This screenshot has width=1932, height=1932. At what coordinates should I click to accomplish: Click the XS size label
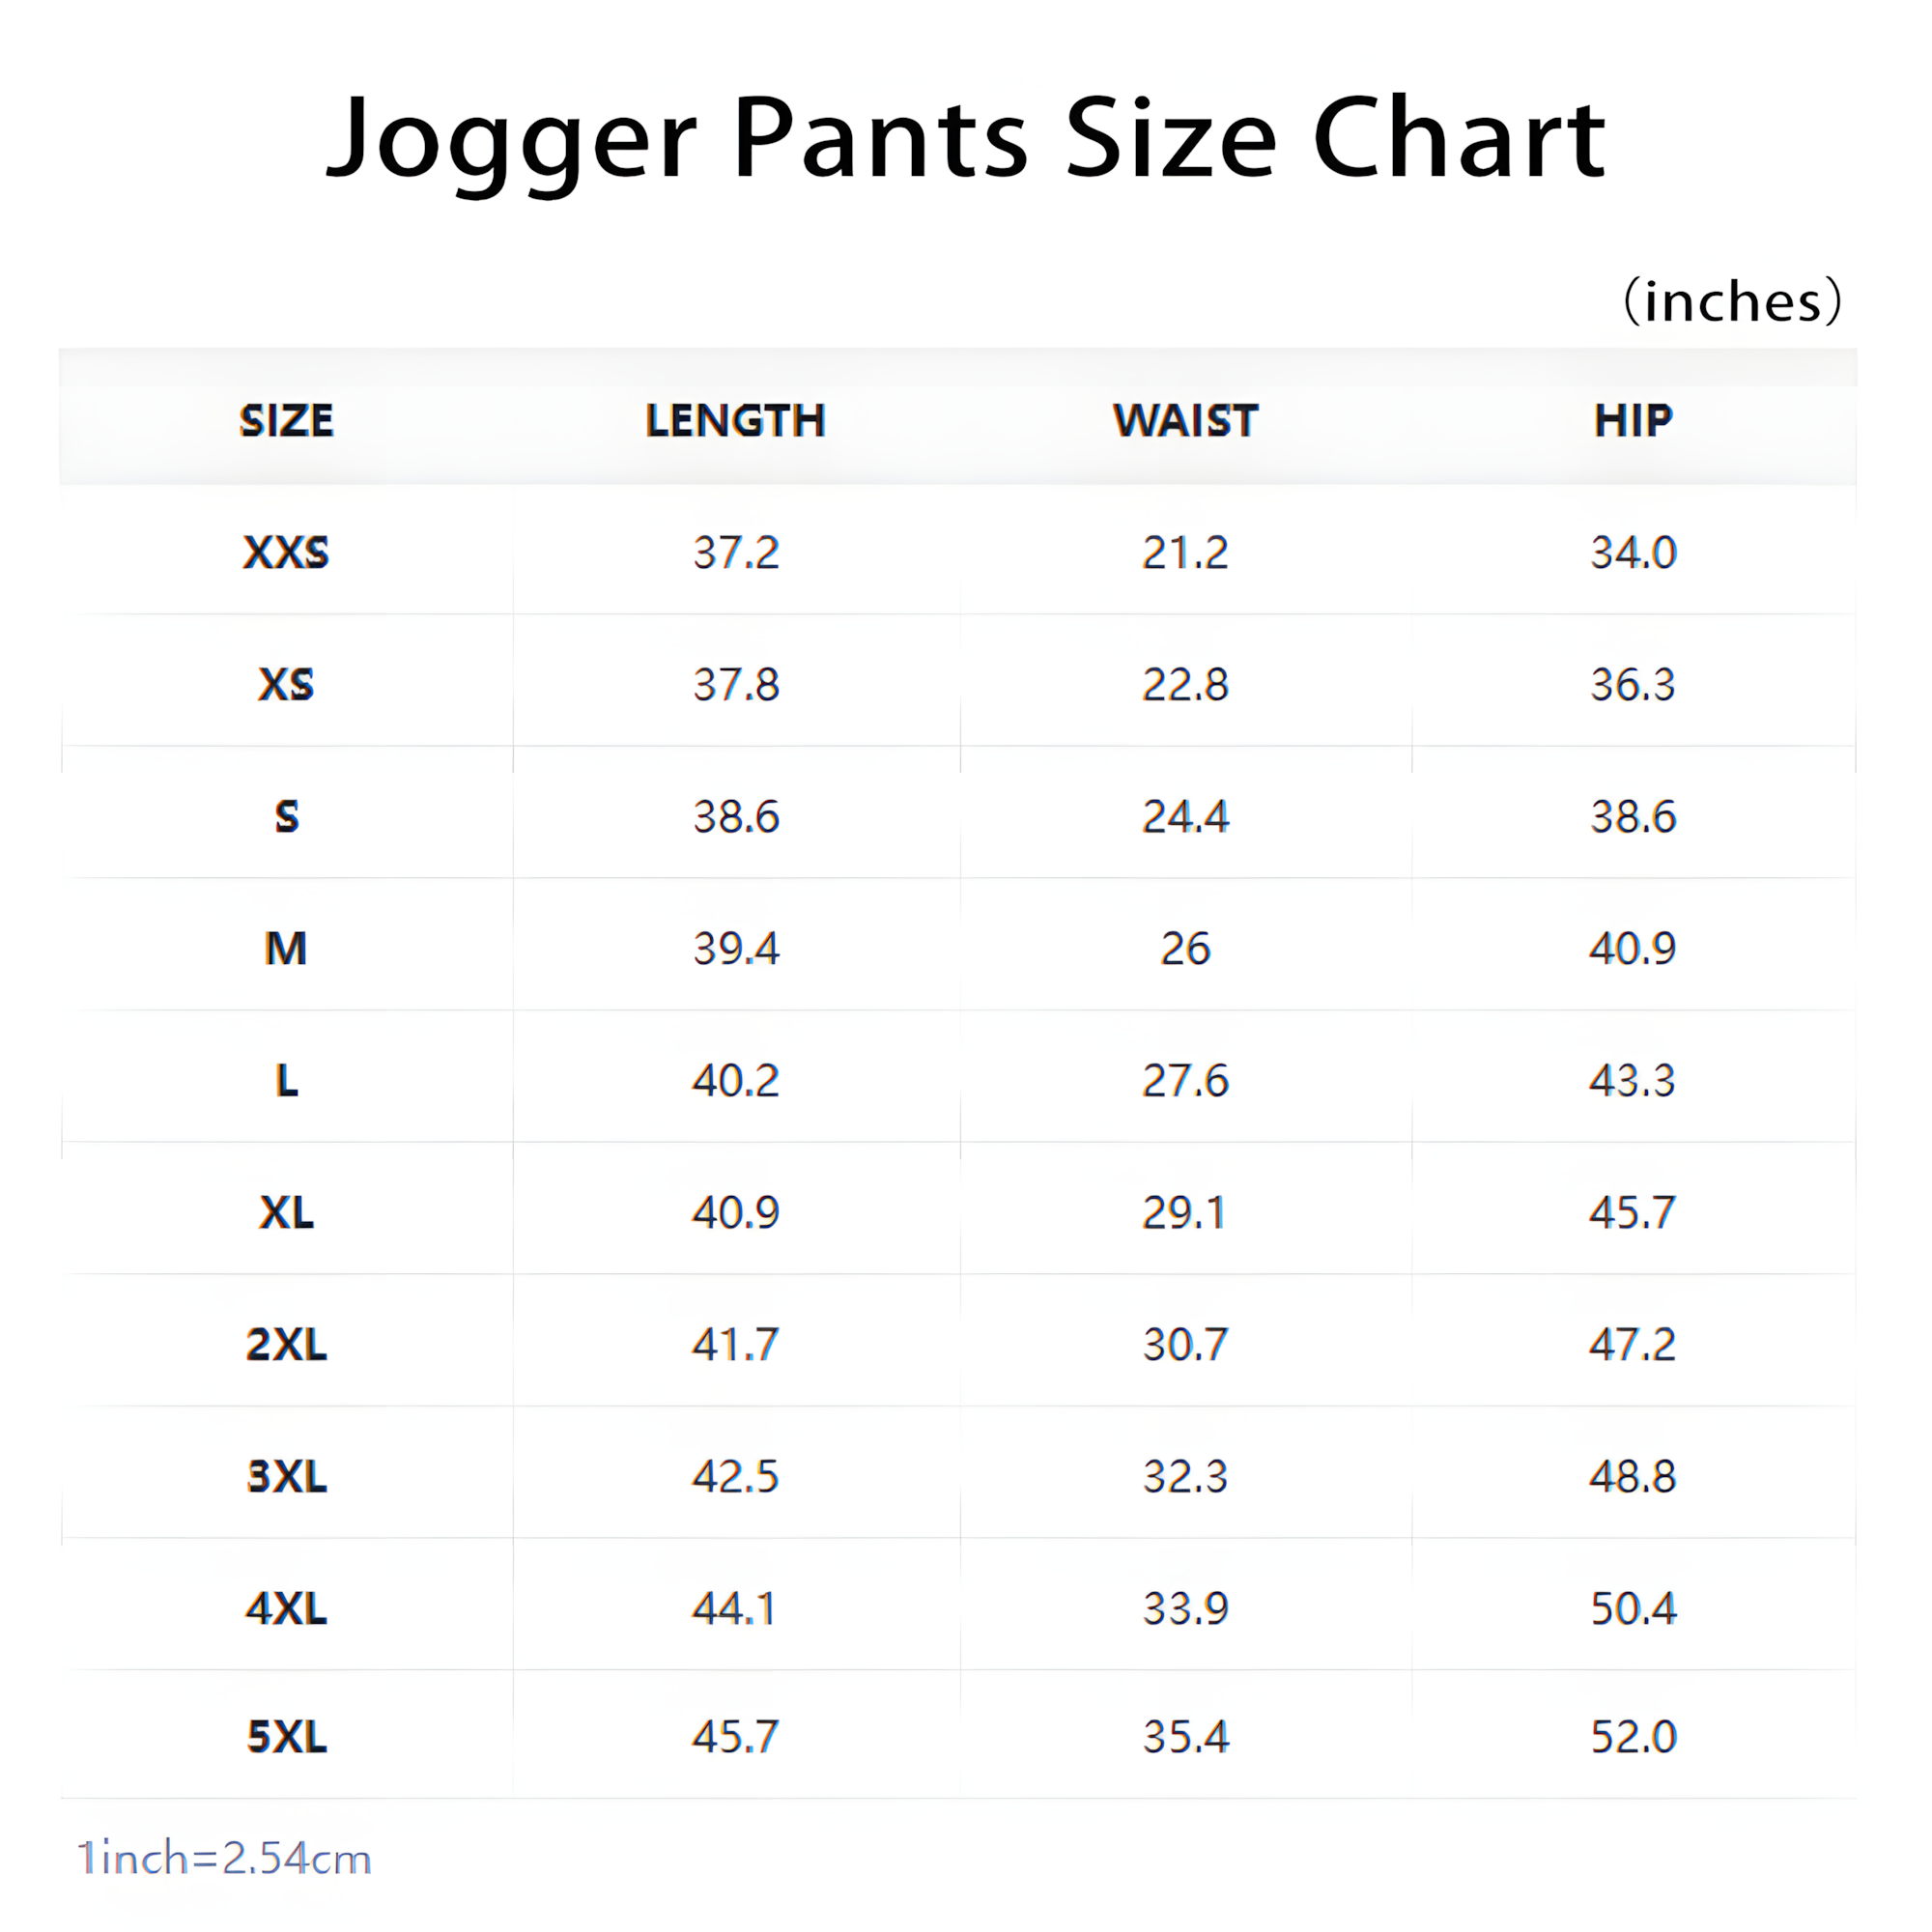tap(286, 684)
